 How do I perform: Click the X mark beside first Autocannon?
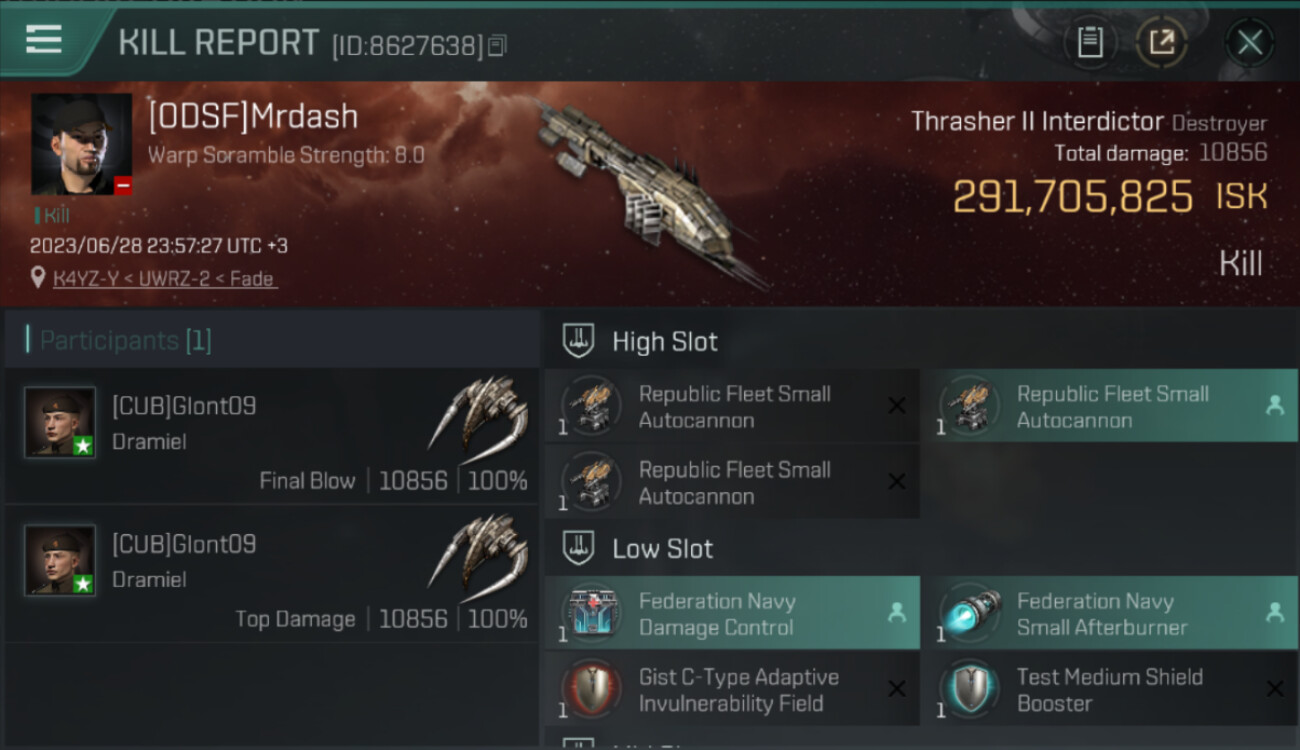click(897, 406)
